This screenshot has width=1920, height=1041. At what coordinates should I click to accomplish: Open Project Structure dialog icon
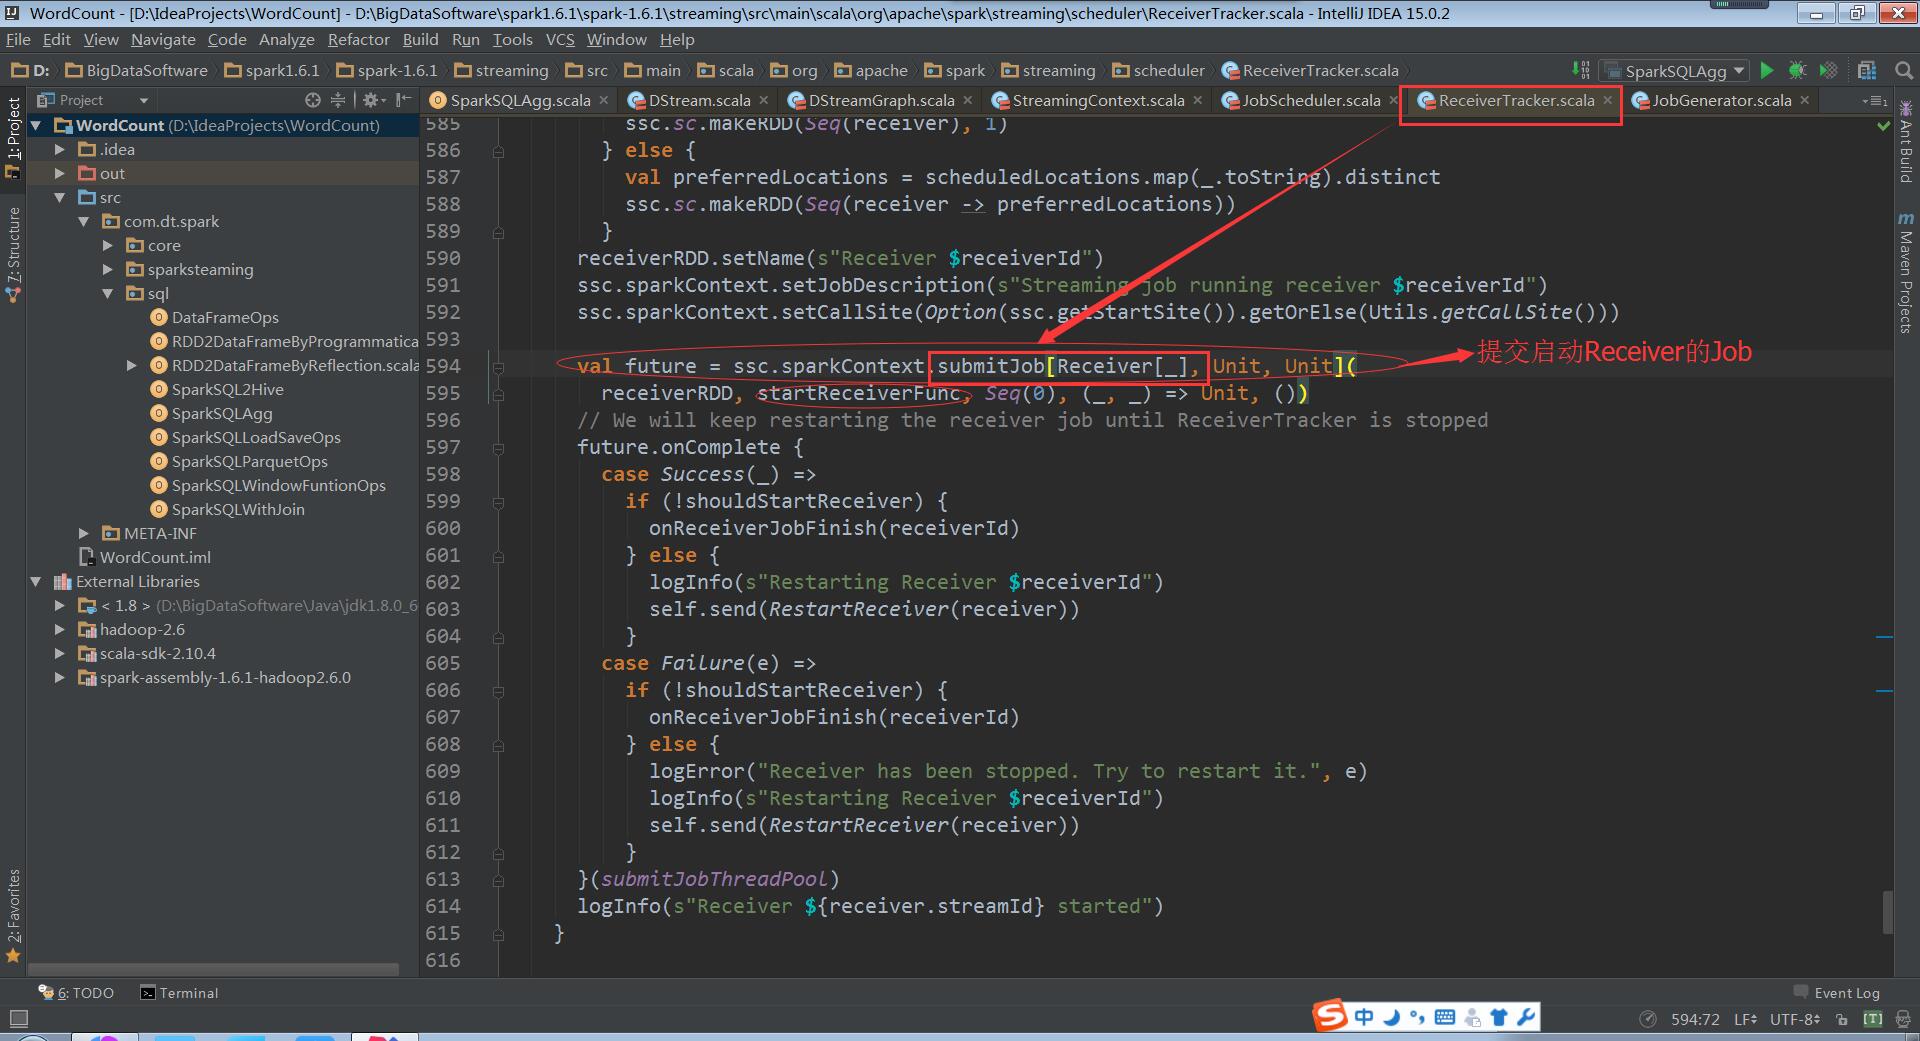point(1867,70)
